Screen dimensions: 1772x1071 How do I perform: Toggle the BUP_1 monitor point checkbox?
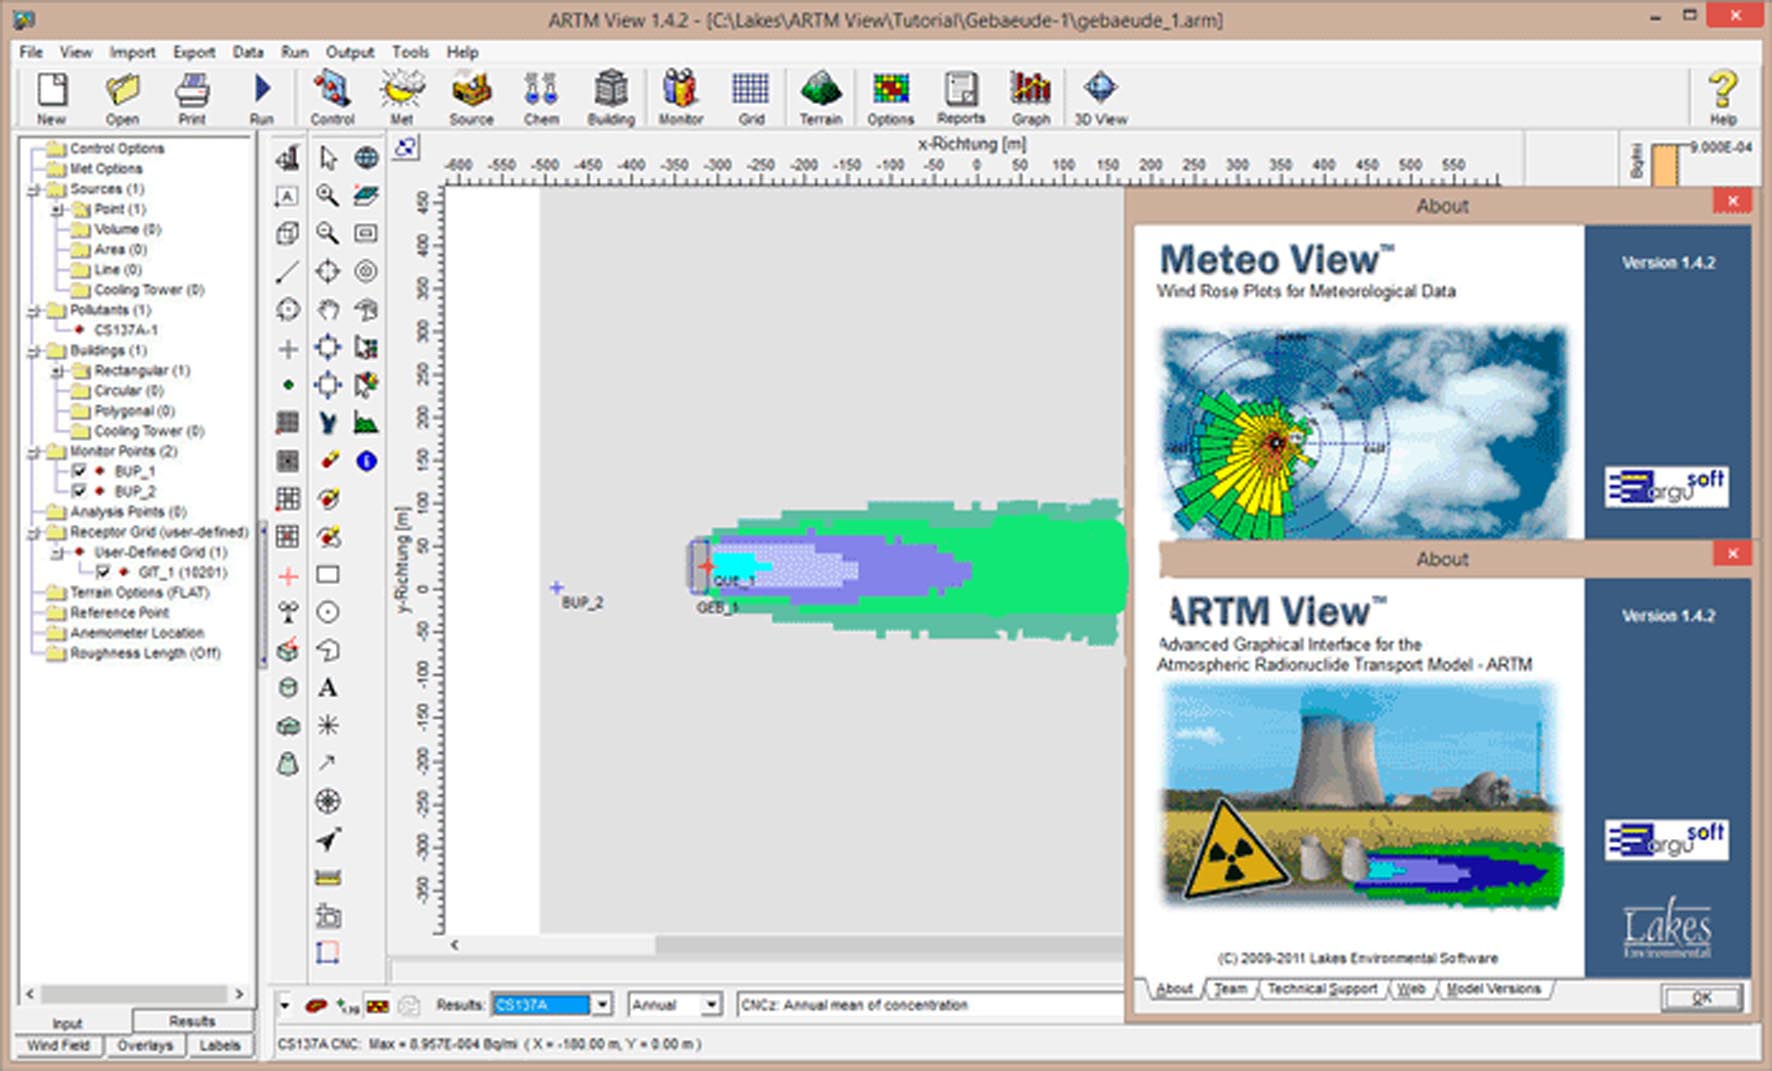coord(79,471)
